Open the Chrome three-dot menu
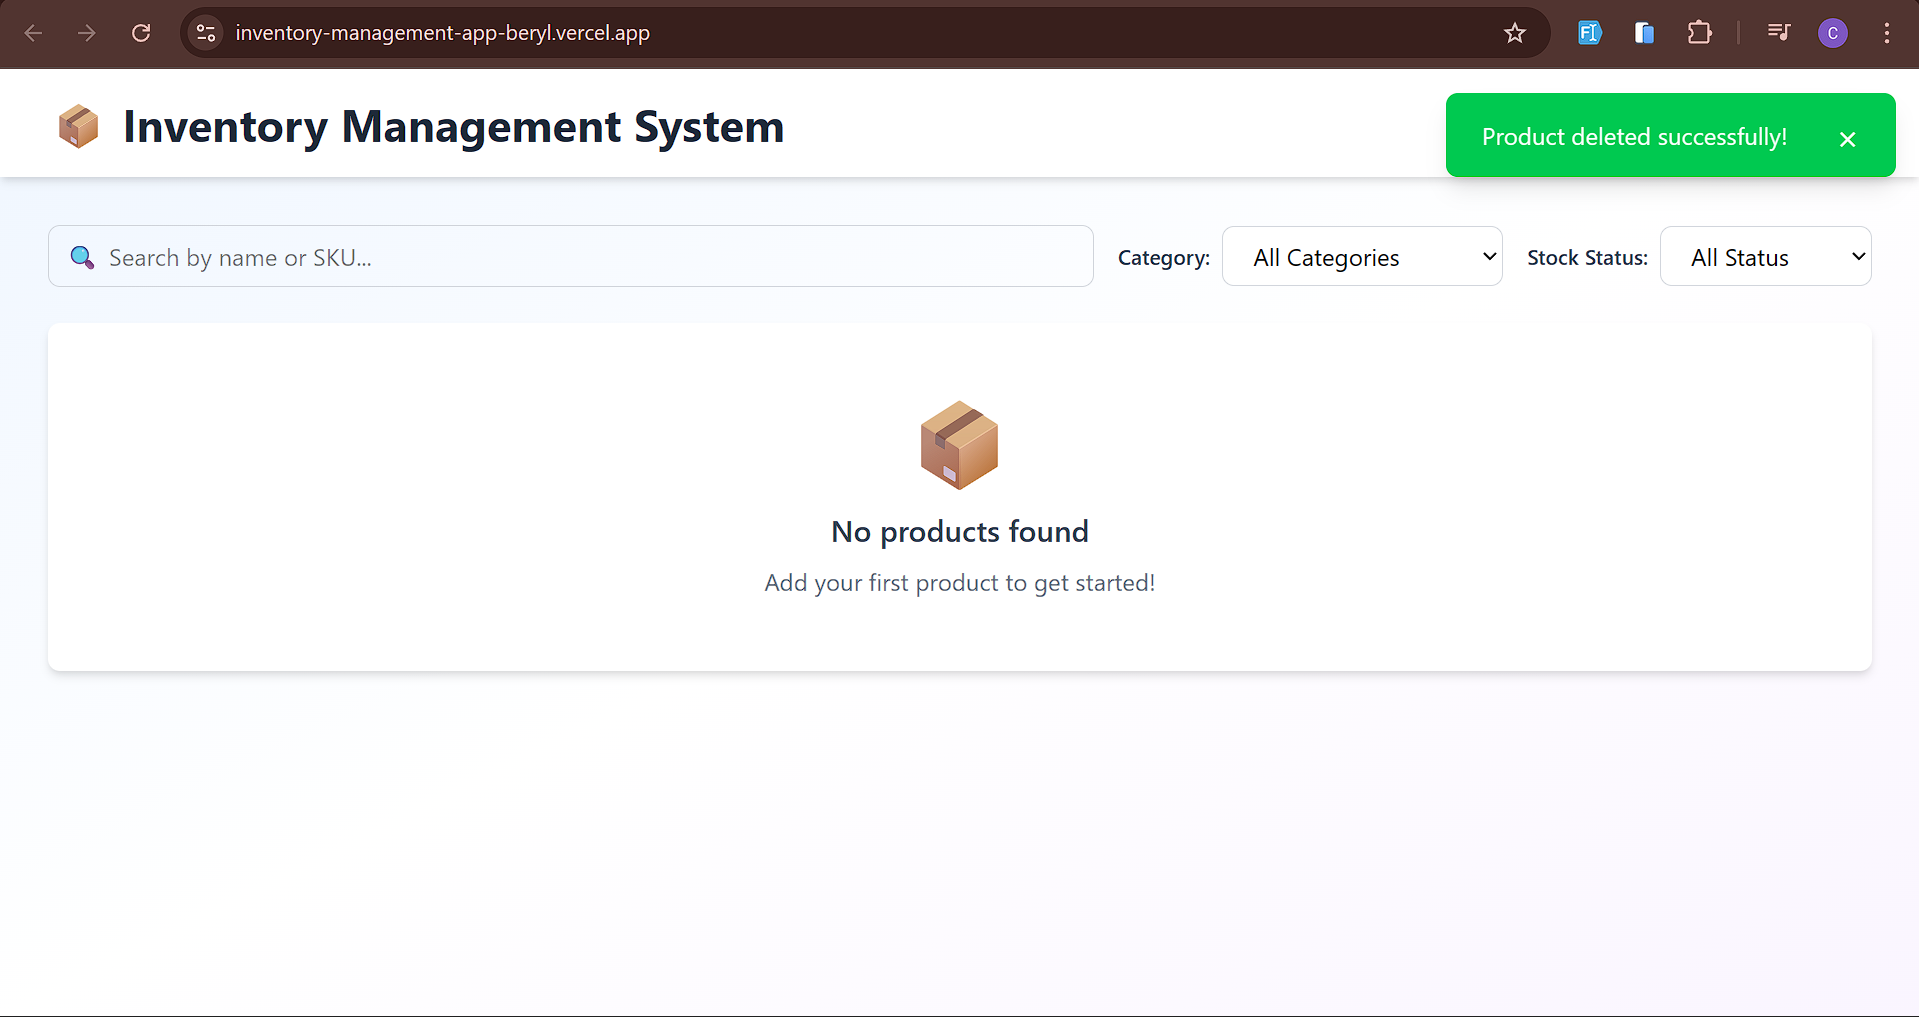This screenshot has height=1017, width=1919. [1887, 33]
